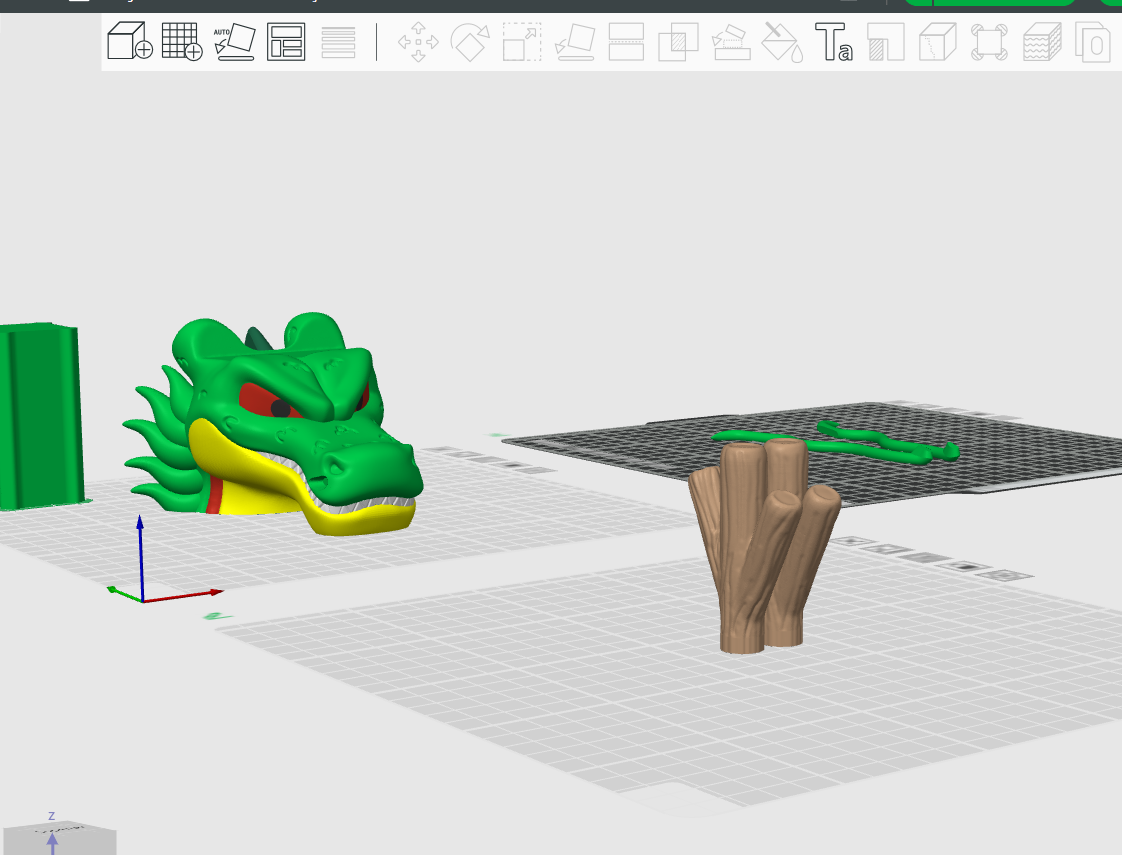Select the wavy Fuzzy skin painting tool
1122x855 pixels.
(x=1041, y=41)
